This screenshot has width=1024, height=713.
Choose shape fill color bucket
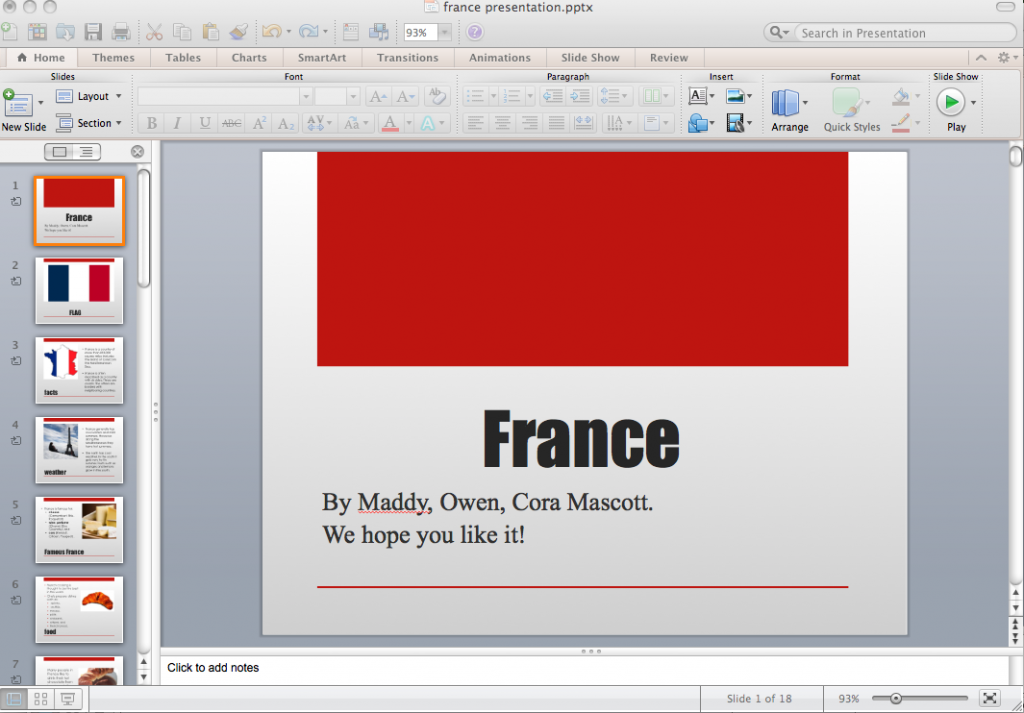click(x=901, y=97)
